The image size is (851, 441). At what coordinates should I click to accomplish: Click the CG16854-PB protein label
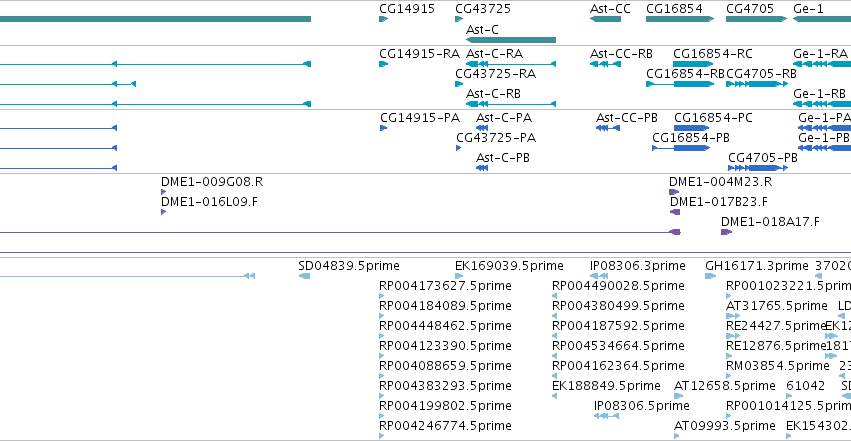691,138
